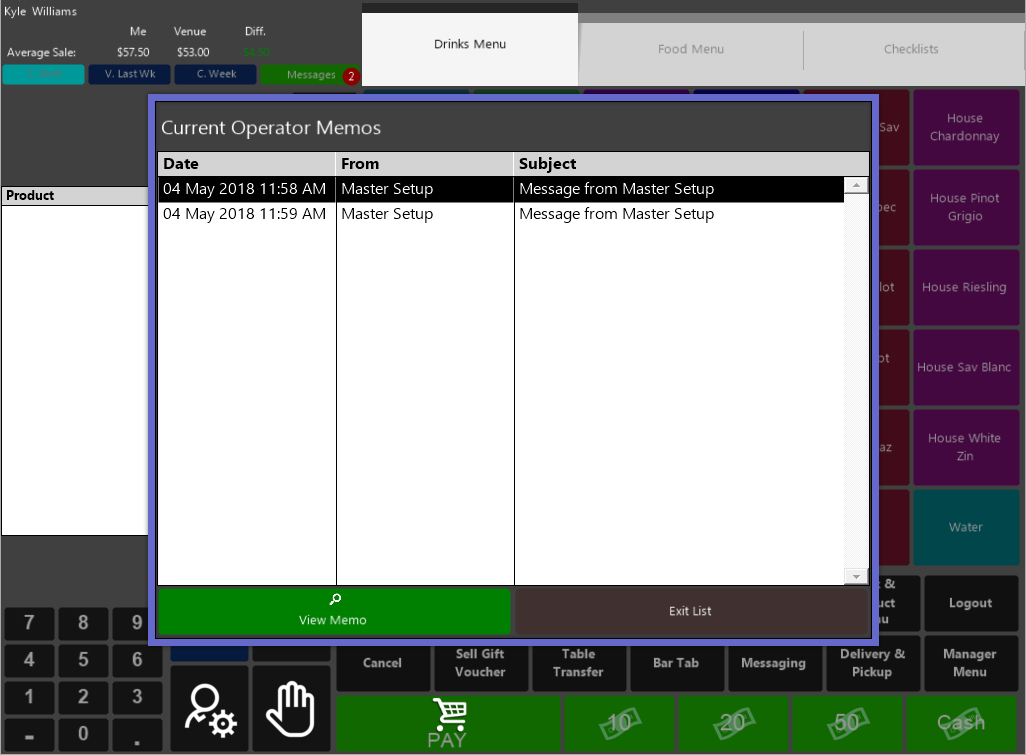Click the hand stop icon button
Image resolution: width=1026 pixels, height=755 pixels.
290,709
